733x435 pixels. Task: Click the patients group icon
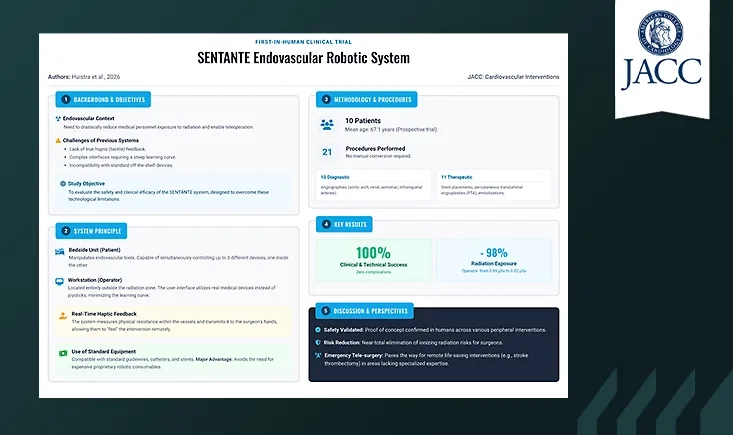coord(327,124)
